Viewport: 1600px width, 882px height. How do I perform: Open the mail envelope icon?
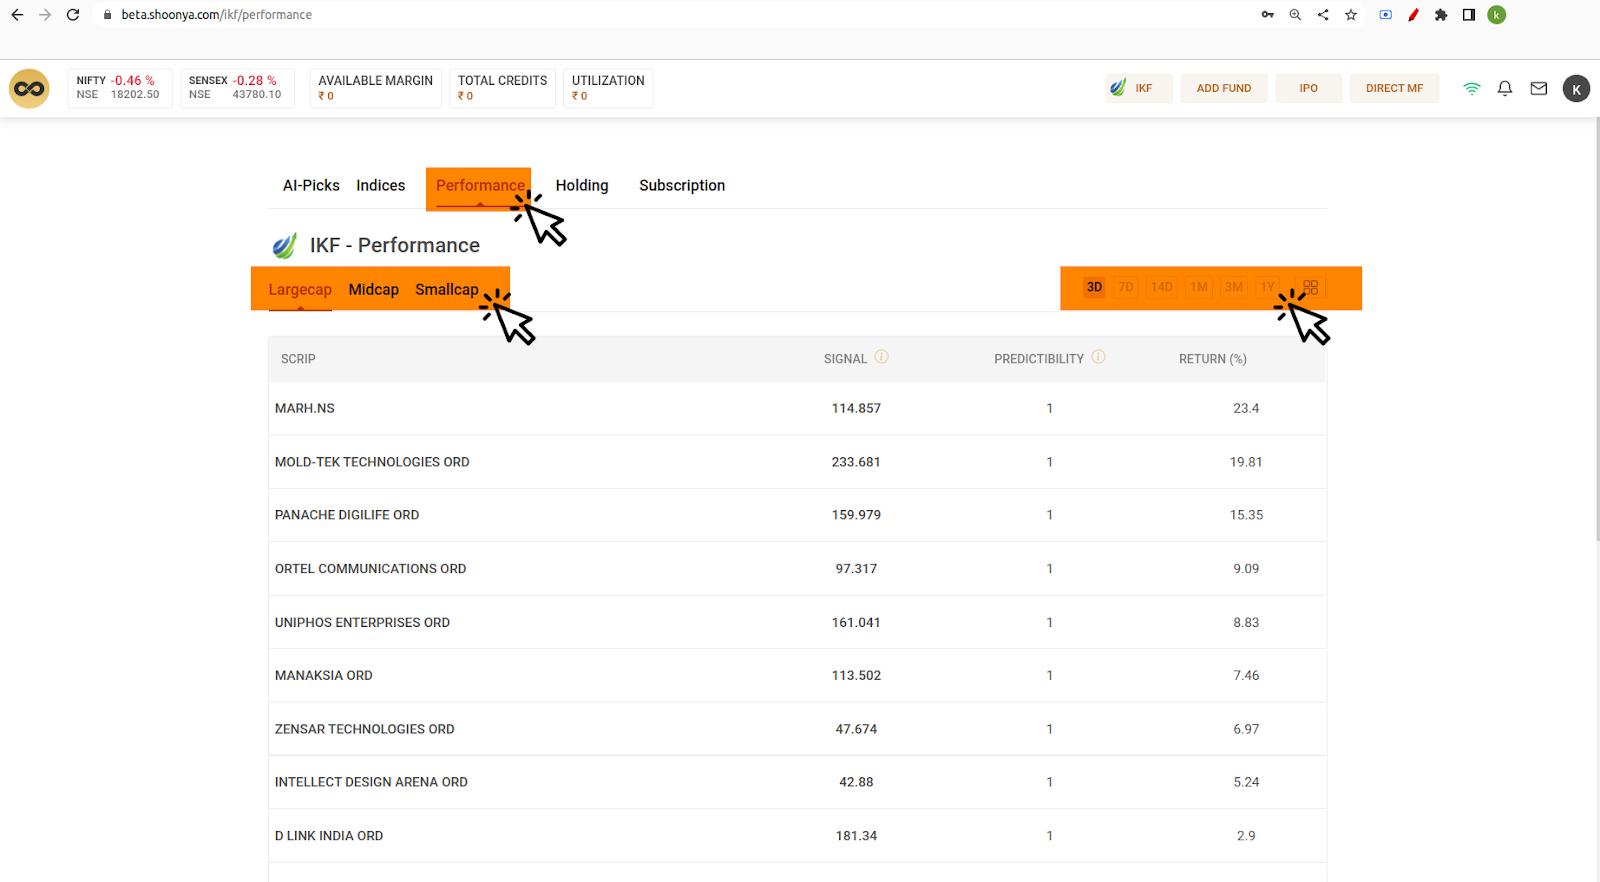coord(1539,88)
